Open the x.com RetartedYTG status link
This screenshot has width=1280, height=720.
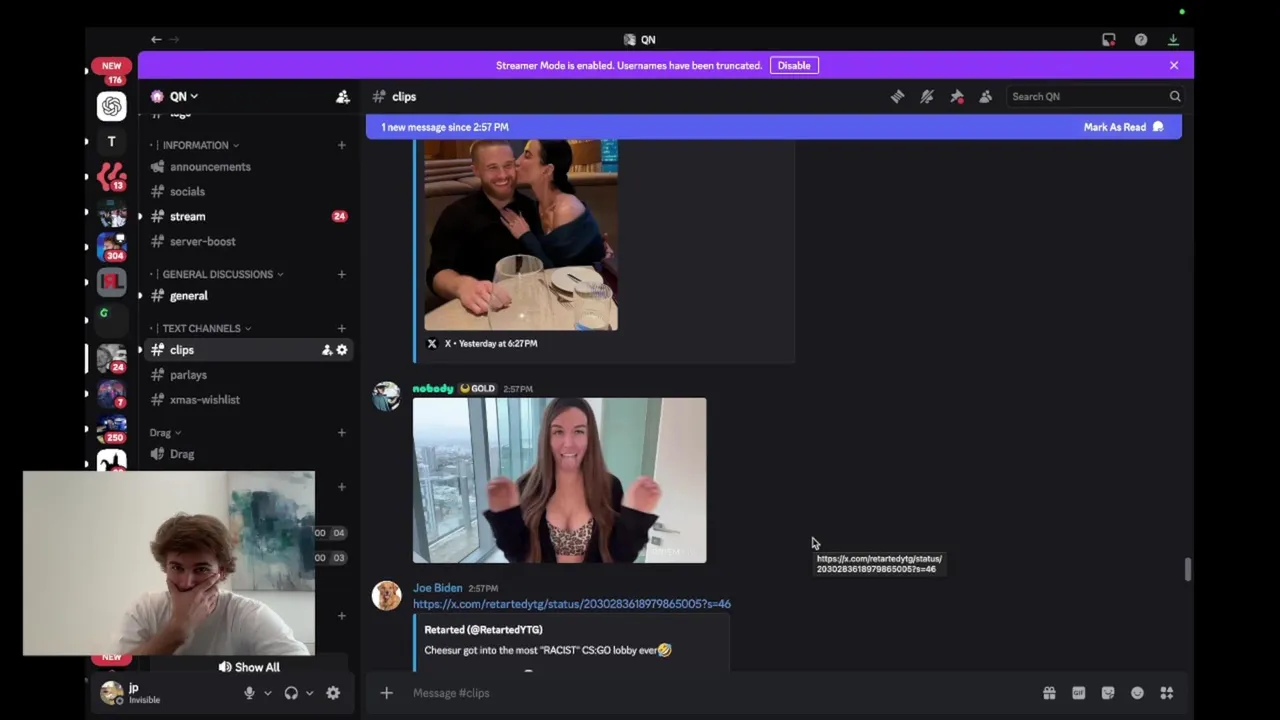pos(572,604)
